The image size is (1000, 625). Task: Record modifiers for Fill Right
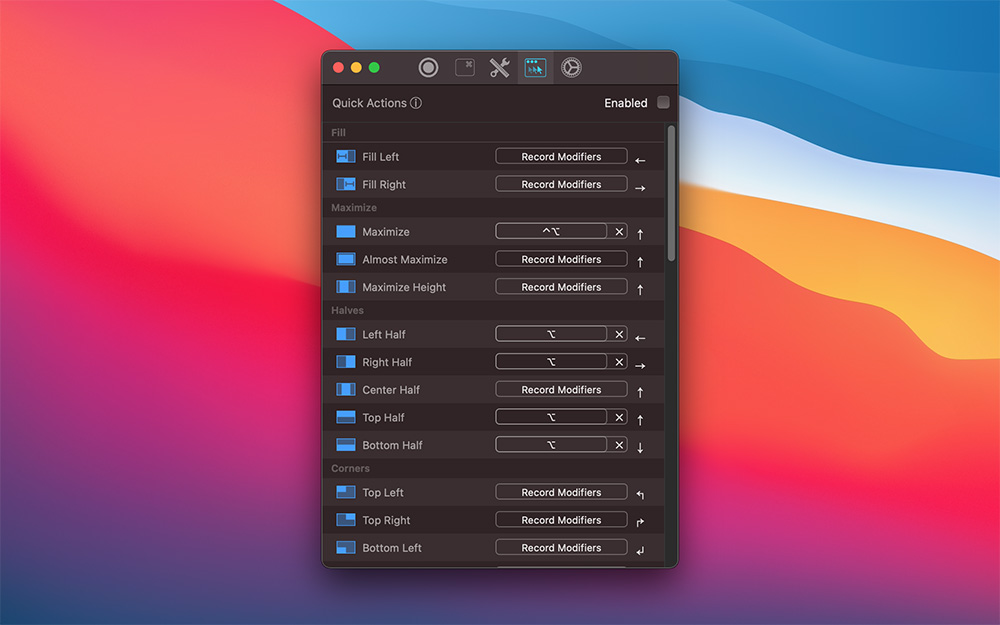coord(561,184)
